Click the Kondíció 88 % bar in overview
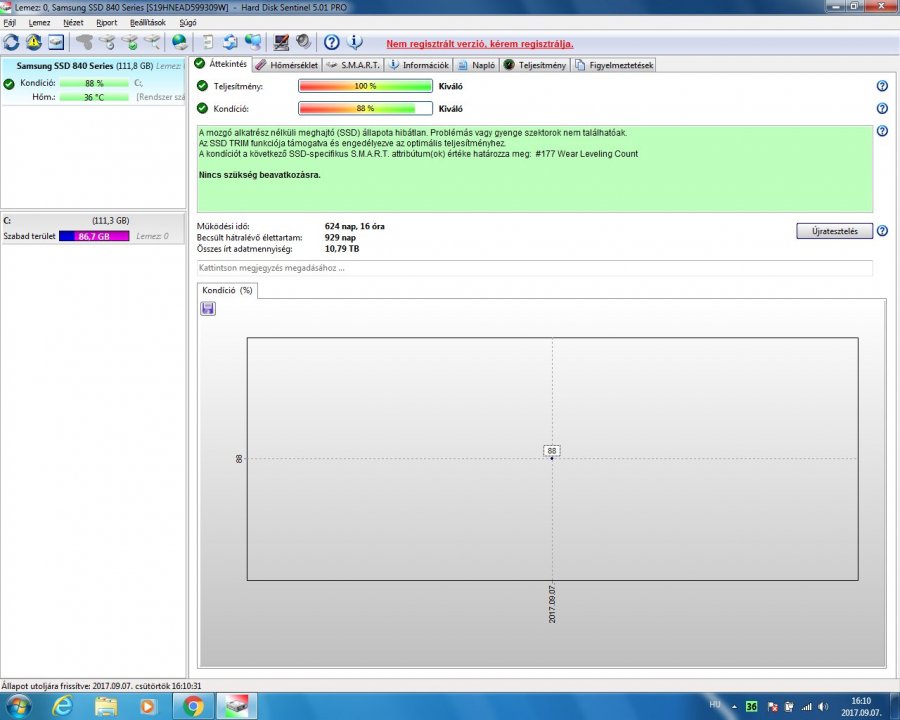900x720 pixels. click(365, 109)
